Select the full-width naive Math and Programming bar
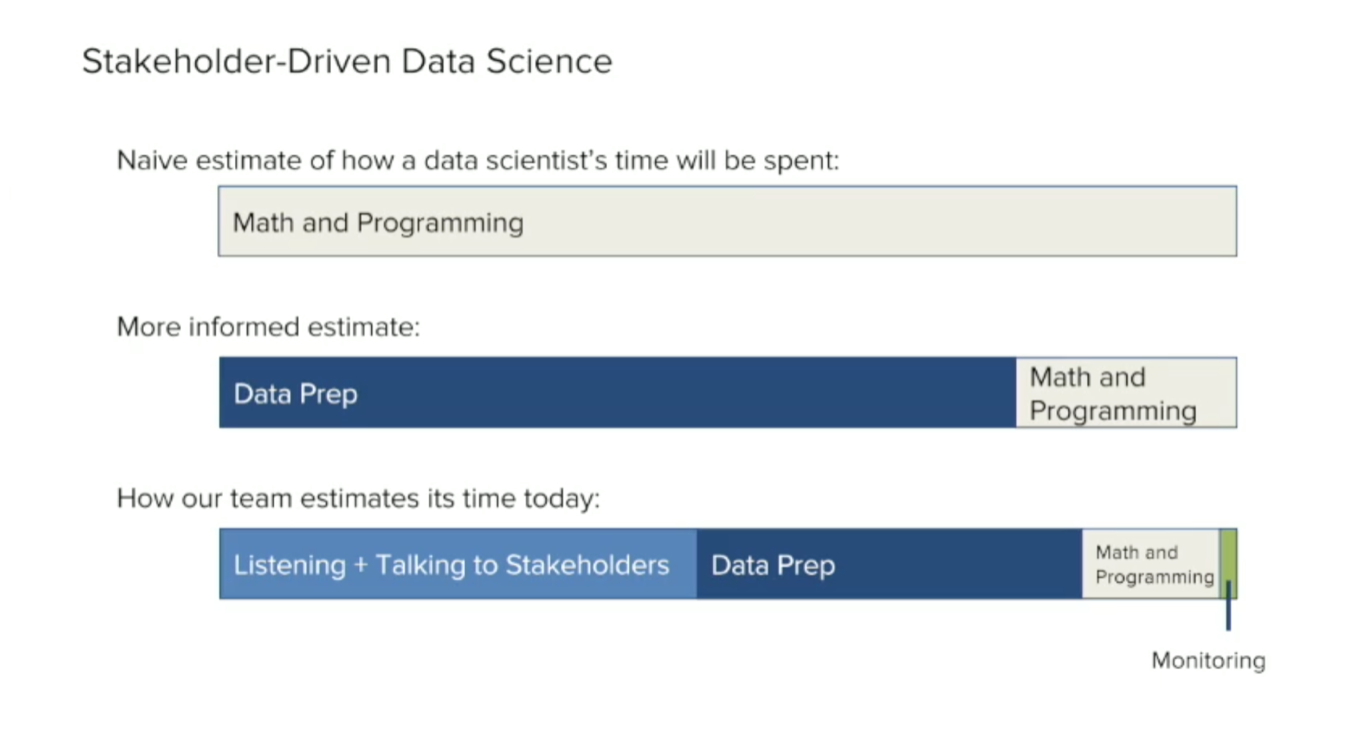1368x730 pixels. (x=728, y=221)
